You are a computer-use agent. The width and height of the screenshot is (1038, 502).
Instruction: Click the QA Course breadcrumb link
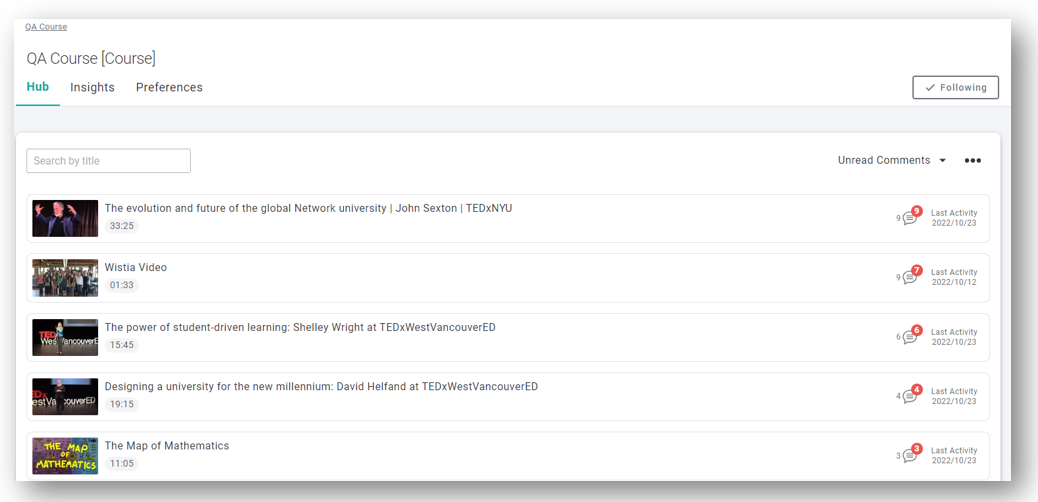tap(46, 27)
